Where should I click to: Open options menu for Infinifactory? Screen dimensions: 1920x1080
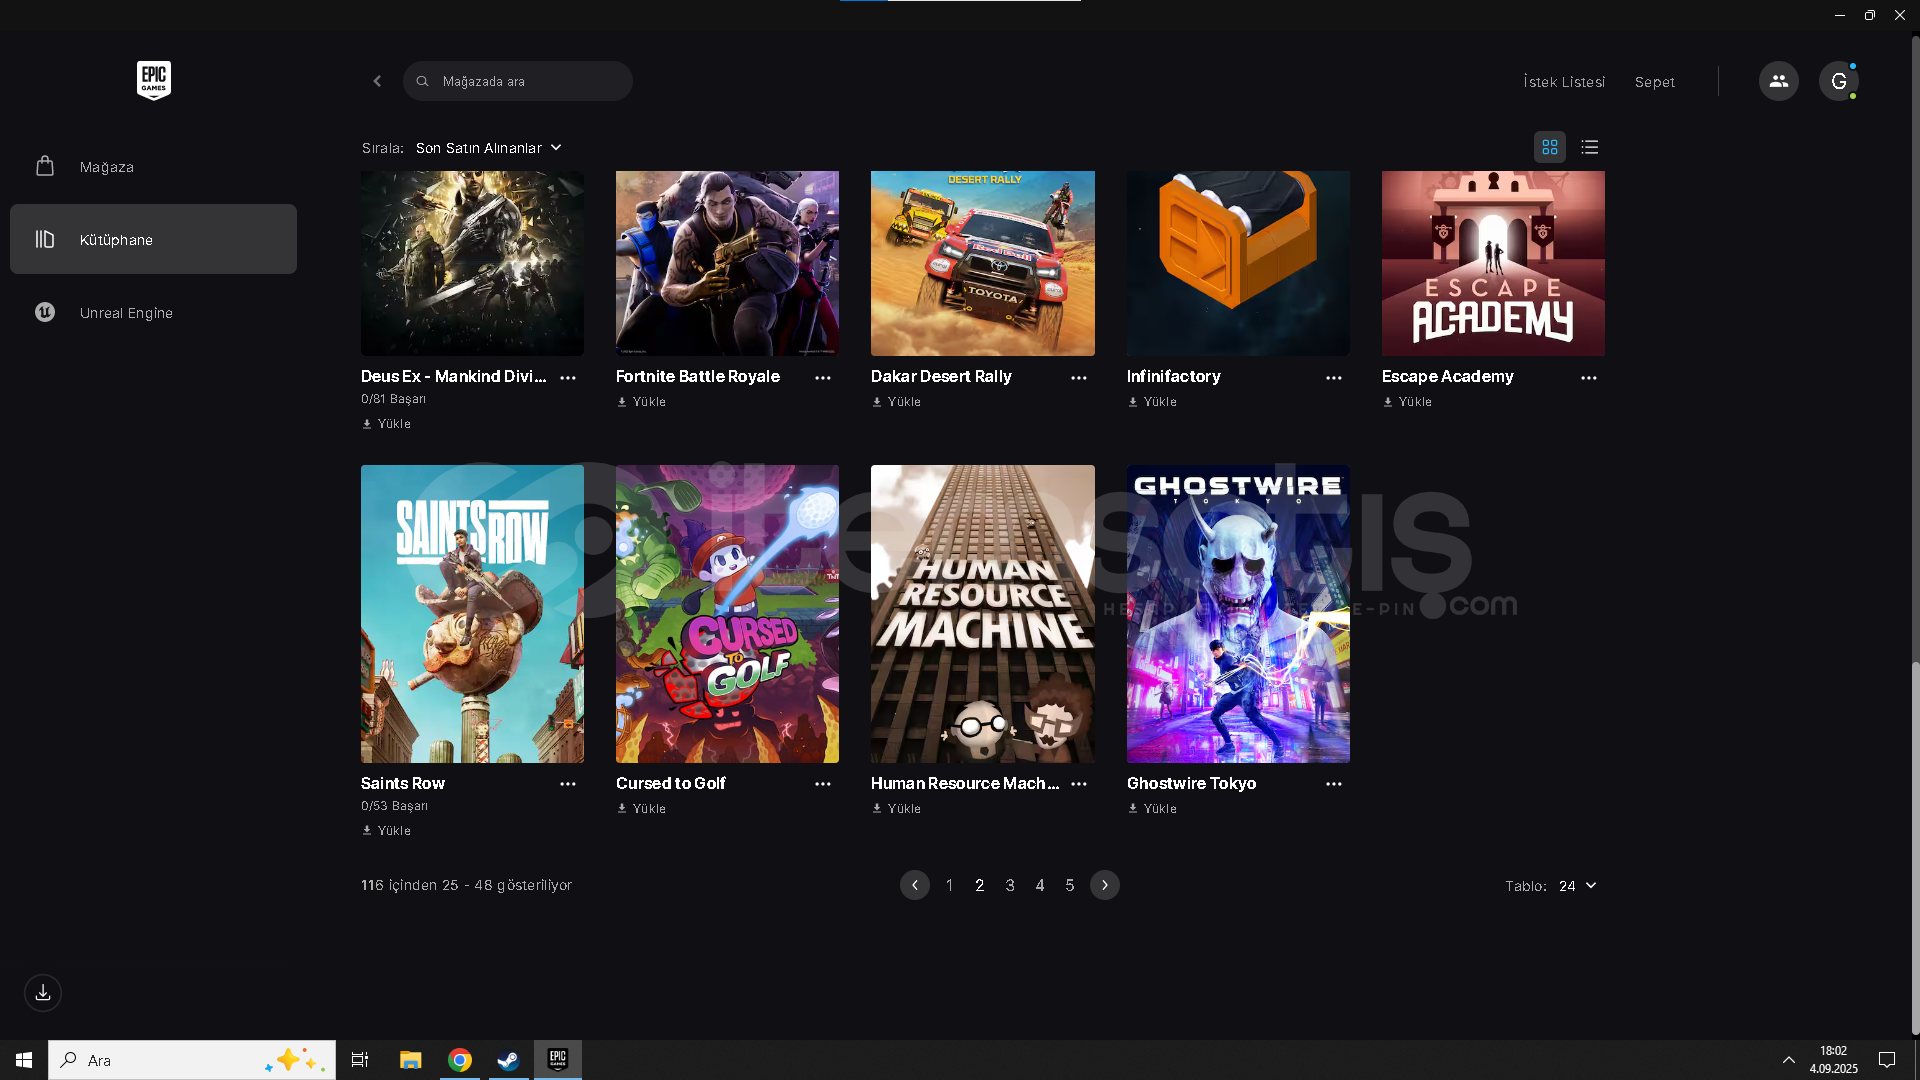[x=1334, y=378]
